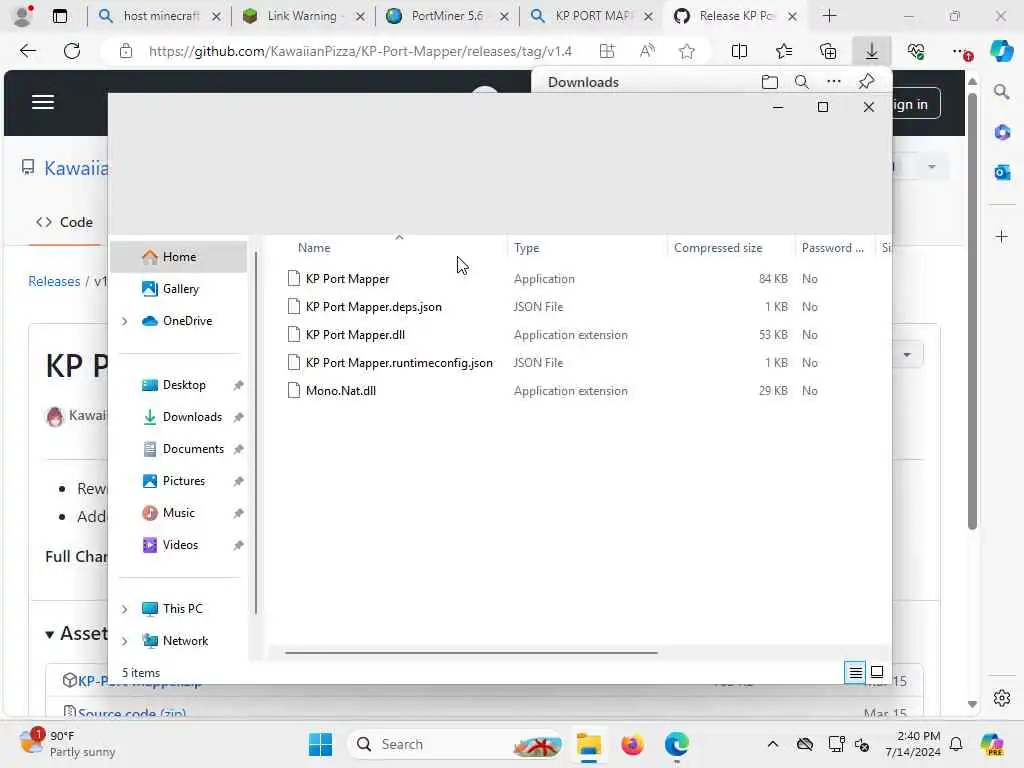This screenshot has height=768, width=1024.
Task: Sort files by Name column
Action: pyautogui.click(x=314, y=248)
